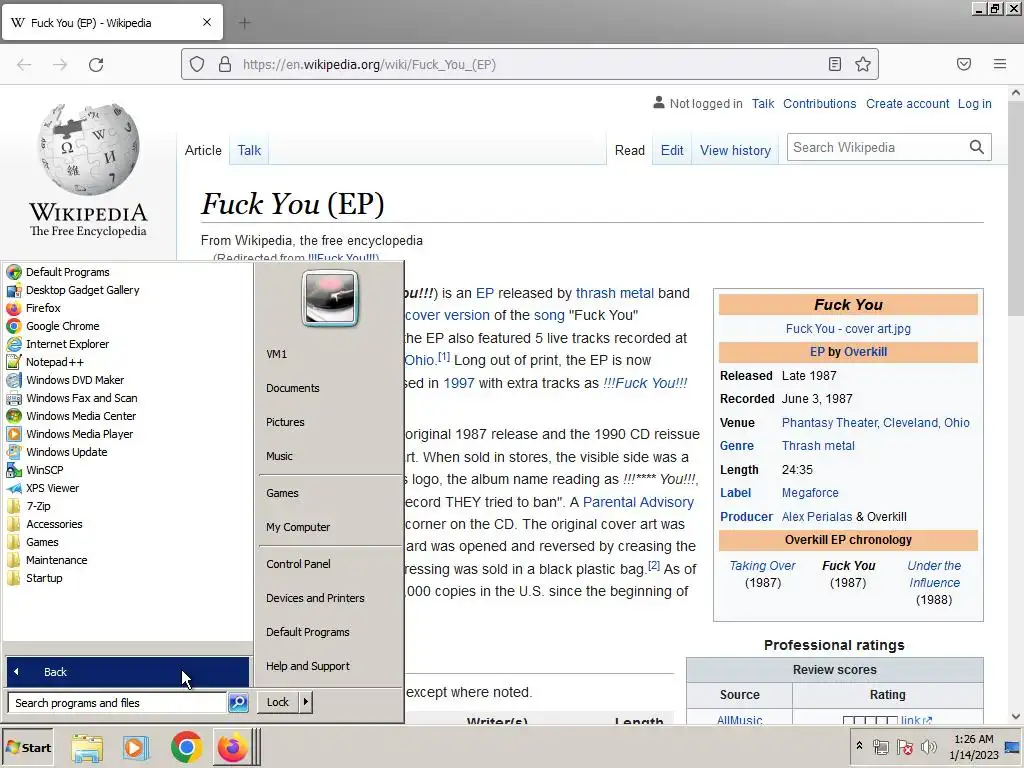Open the Megaforce label link
1024x768 pixels.
[810, 492]
